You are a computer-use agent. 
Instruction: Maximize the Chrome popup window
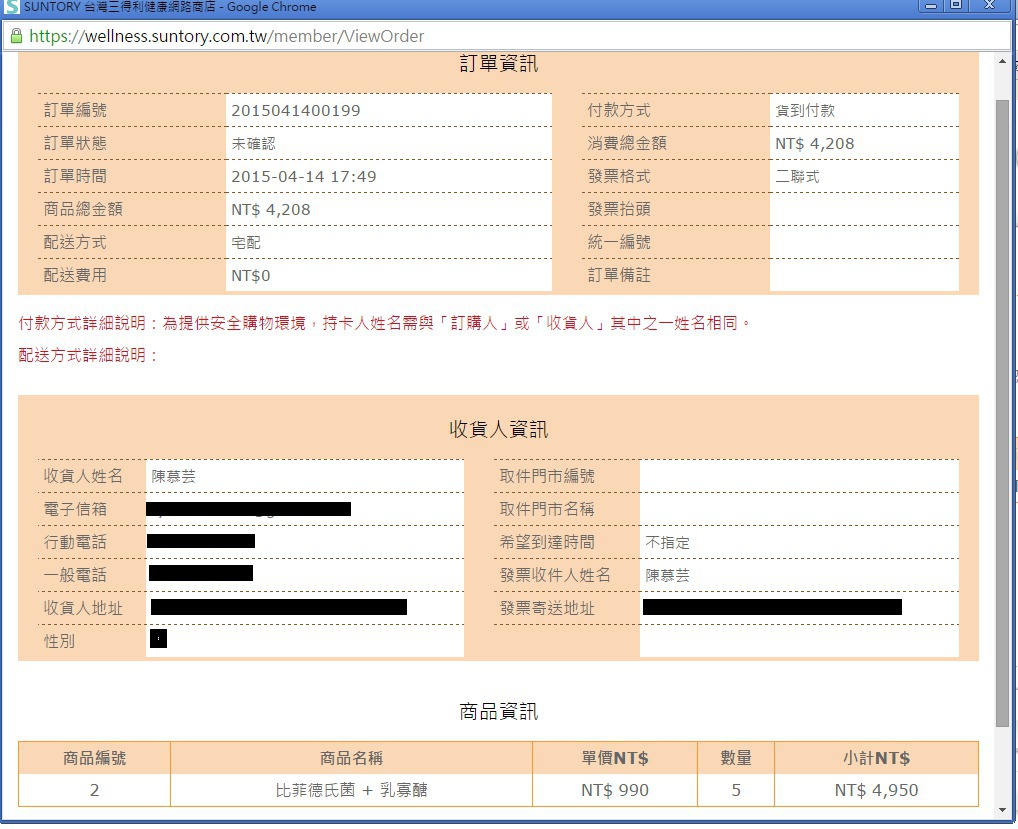click(956, 6)
